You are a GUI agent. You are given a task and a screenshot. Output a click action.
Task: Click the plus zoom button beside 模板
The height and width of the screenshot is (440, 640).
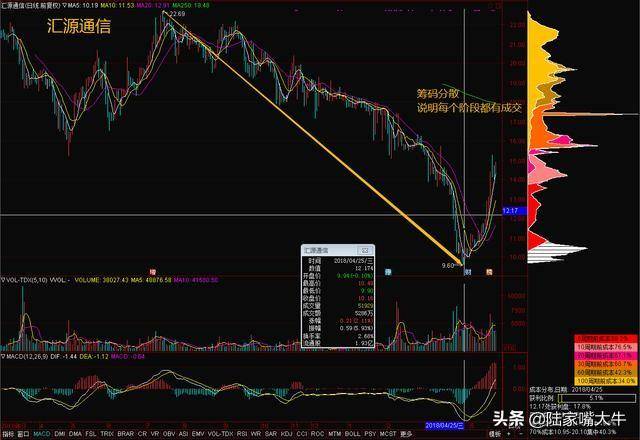point(508,434)
